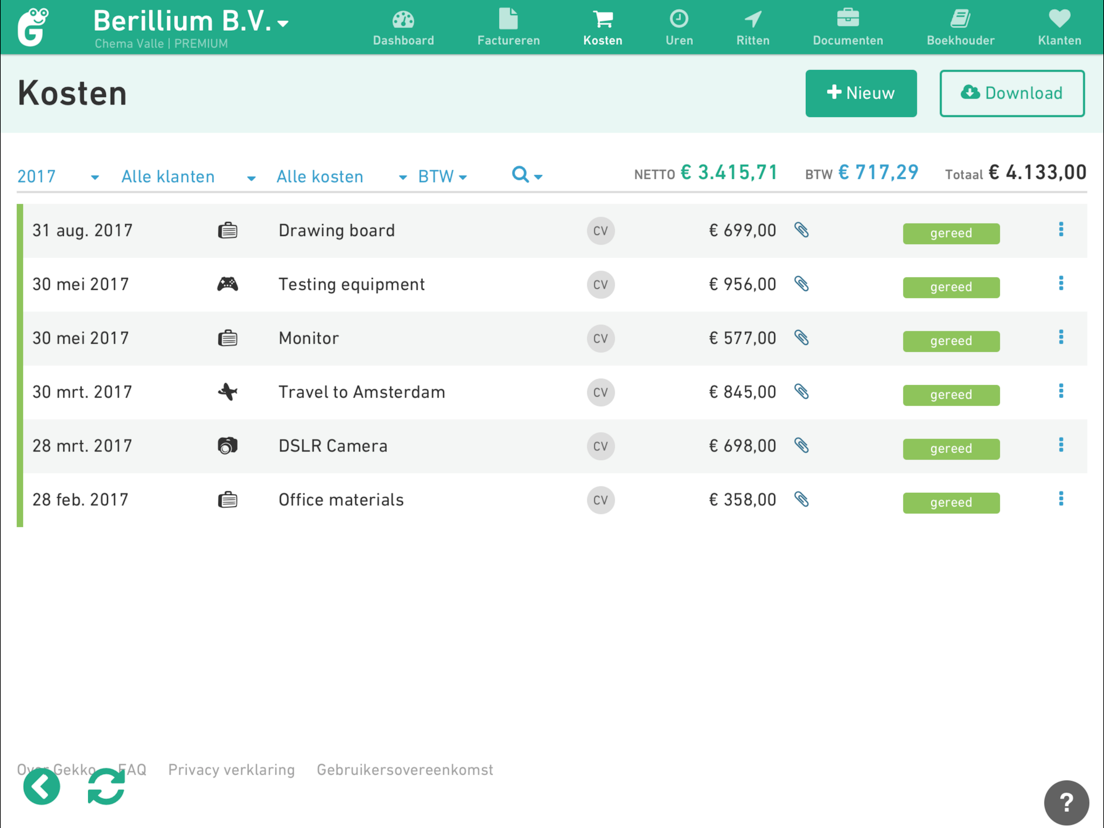Open attachment paperclip for DSLR Camera

pyautogui.click(x=801, y=445)
